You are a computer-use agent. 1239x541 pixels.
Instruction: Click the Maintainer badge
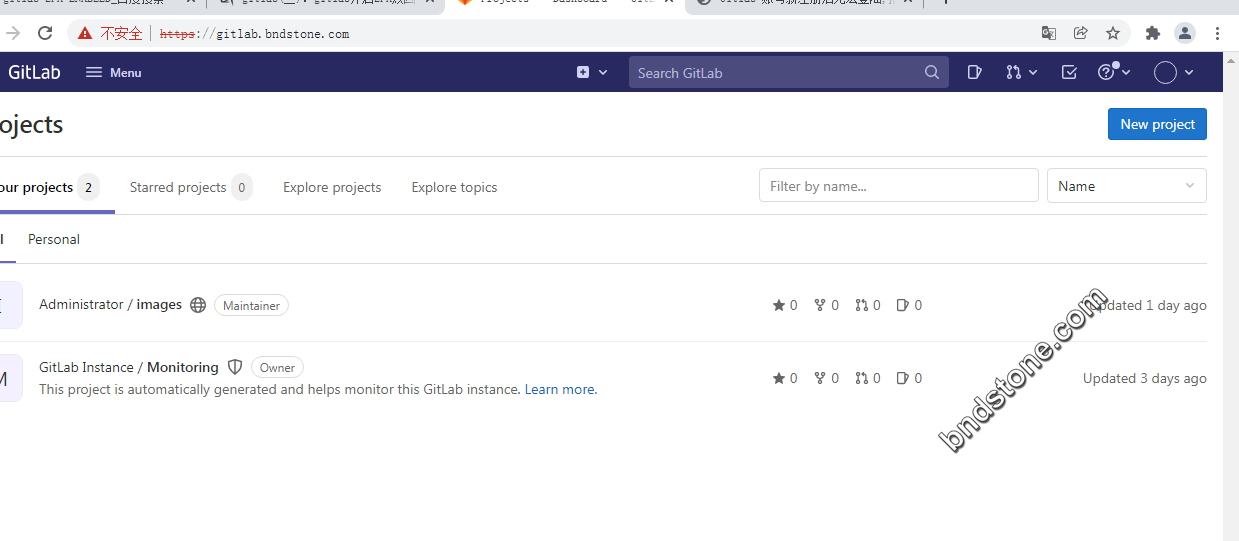tap(251, 305)
